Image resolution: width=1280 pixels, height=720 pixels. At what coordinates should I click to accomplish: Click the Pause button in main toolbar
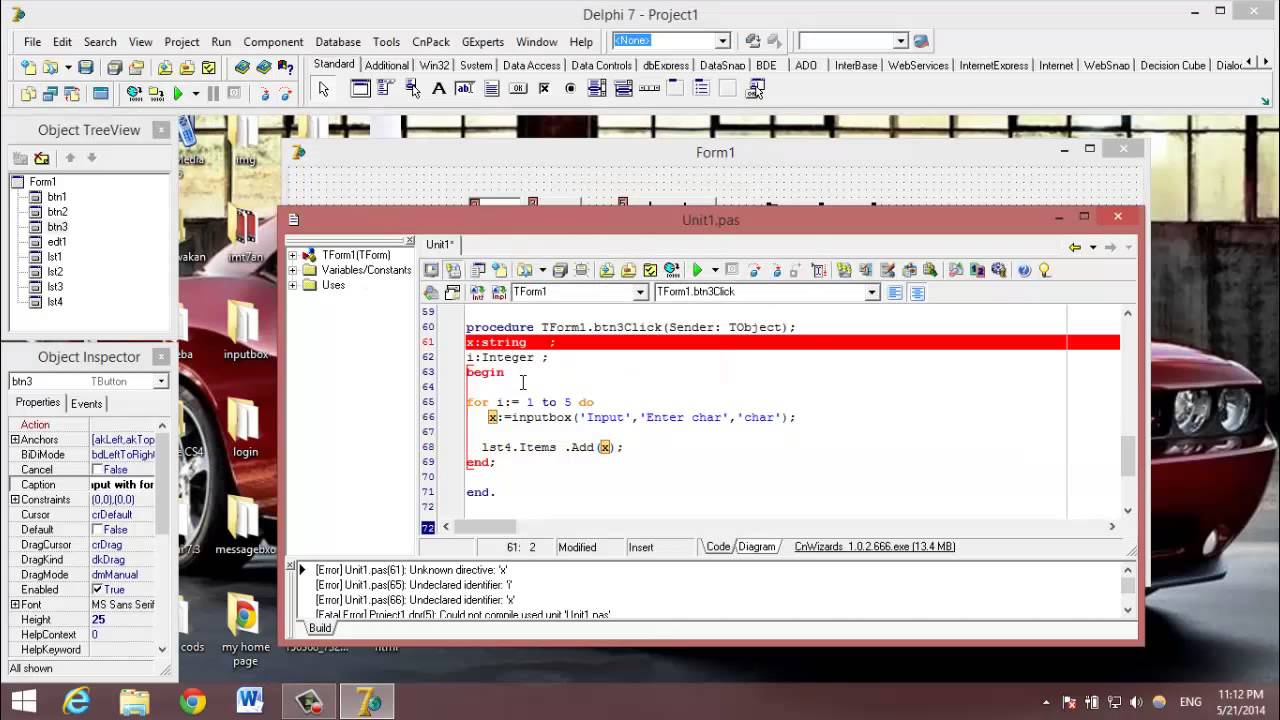coord(213,93)
